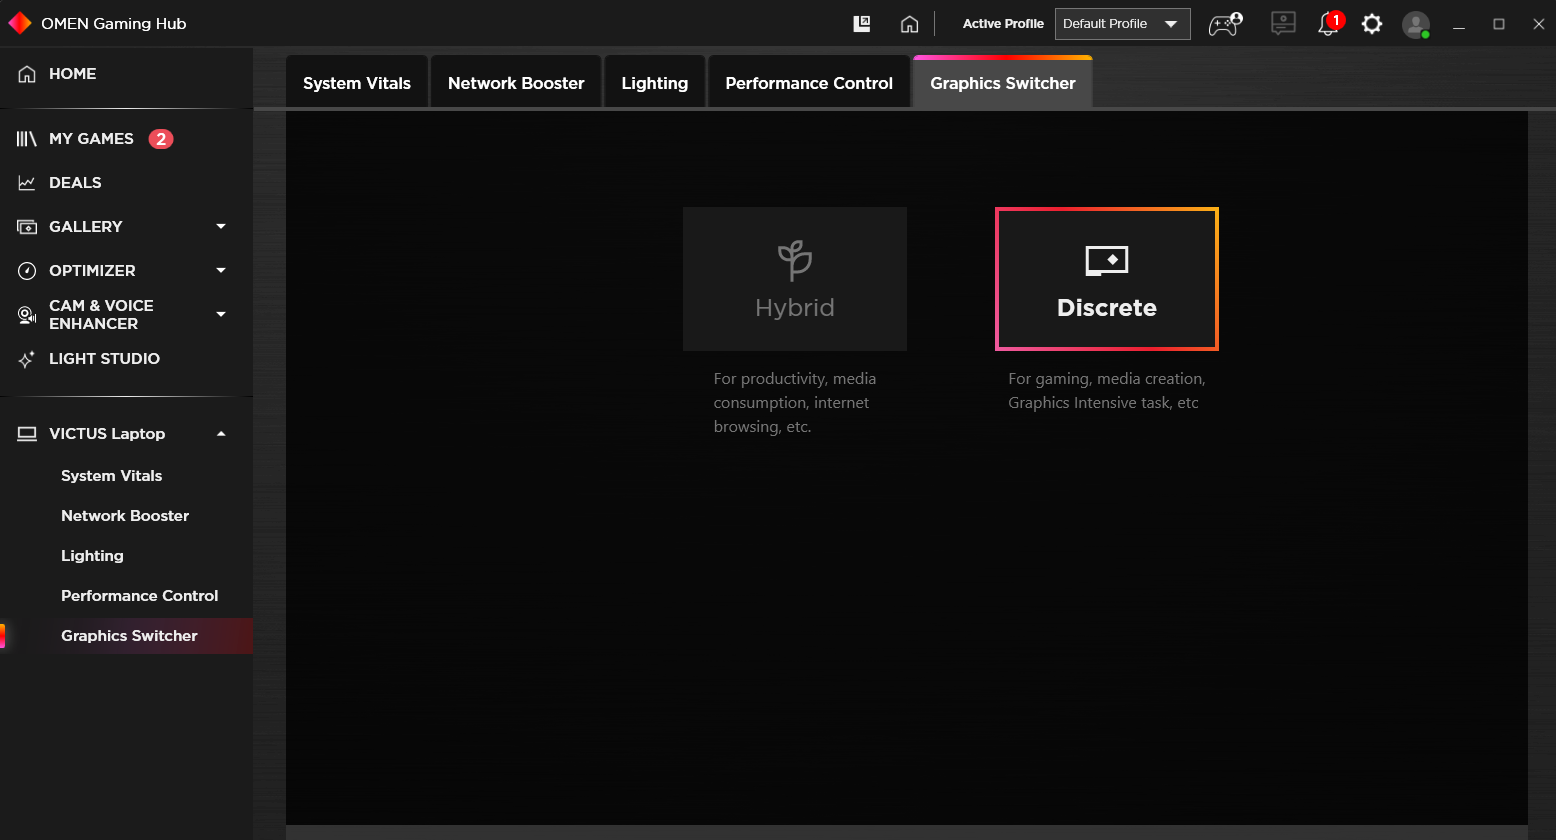Image resolution: width=1556 pixels, height=840 pixels.
Task: Open the gamepad with user icon
Action: tap(1225, 24)
